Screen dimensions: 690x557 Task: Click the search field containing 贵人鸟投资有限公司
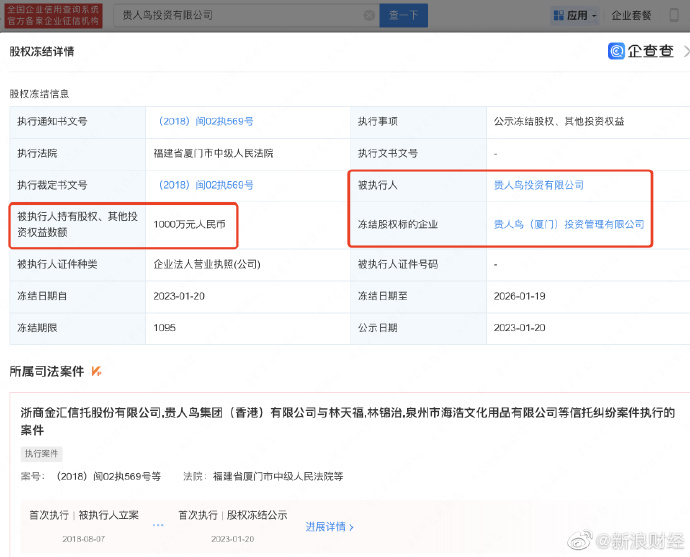point(238,16)
